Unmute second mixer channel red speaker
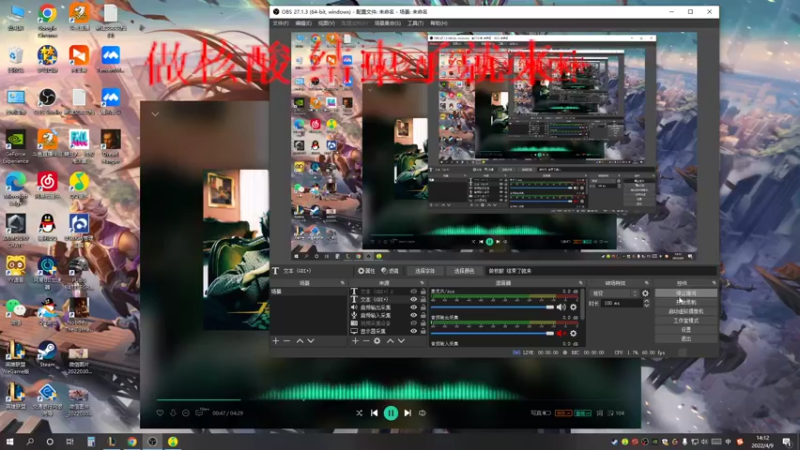 point(561,333)
